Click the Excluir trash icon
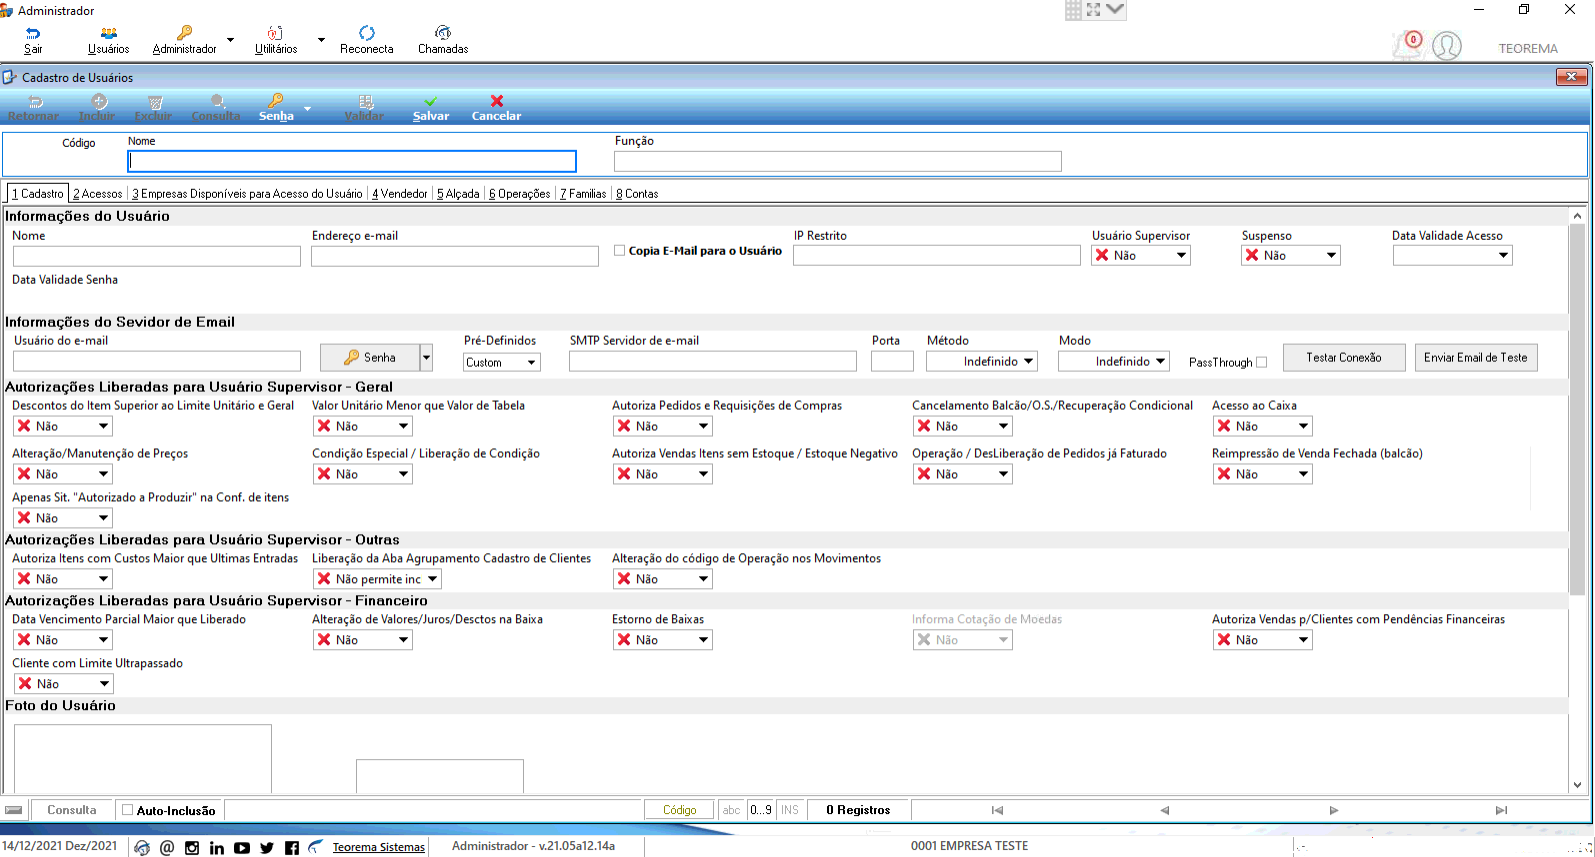Image resolution: width=1595 pixels, height=857 pixels. [x=155, y=101]
